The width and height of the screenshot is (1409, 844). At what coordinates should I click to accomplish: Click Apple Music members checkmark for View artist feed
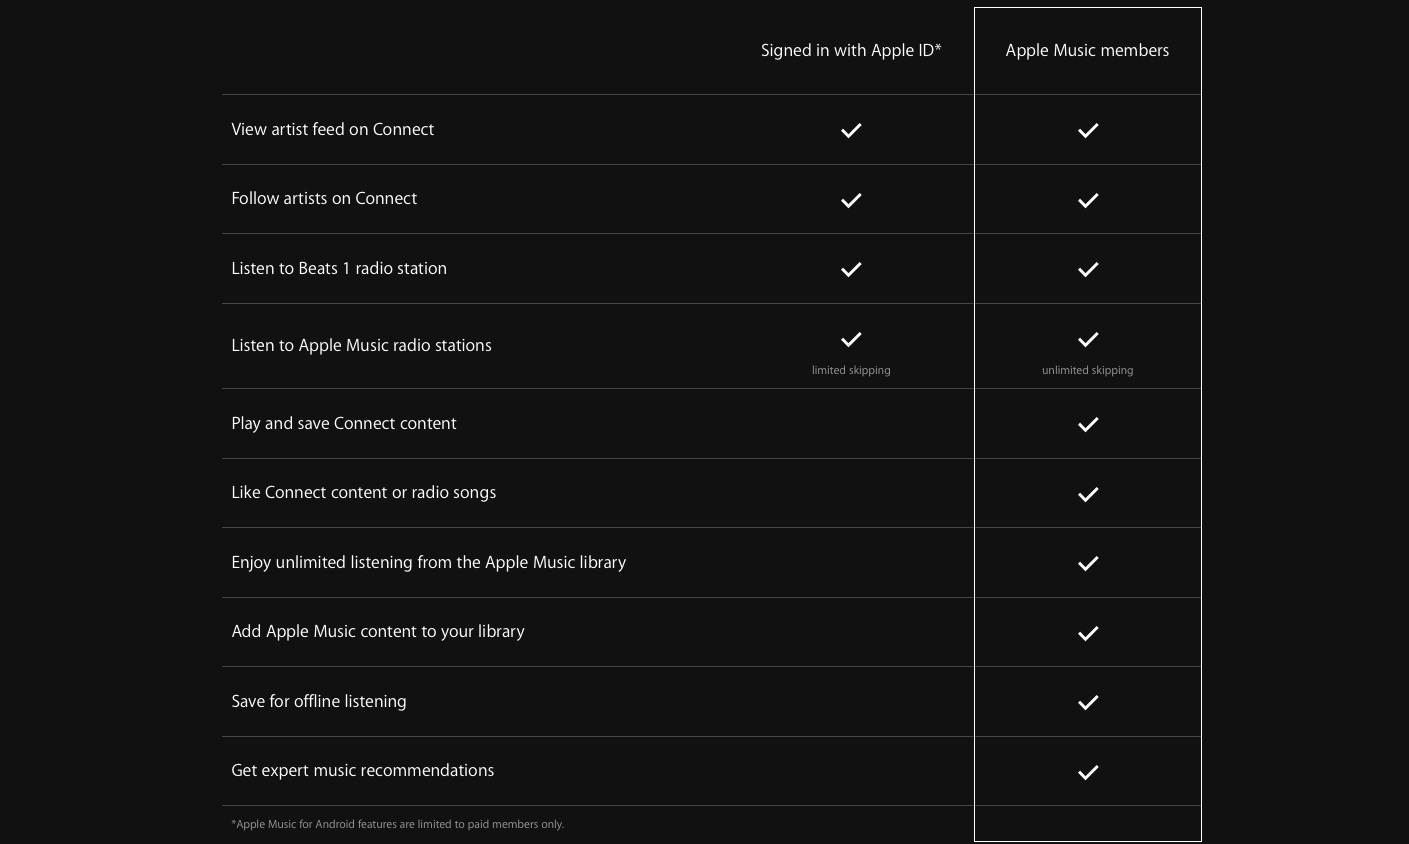pyautogui.click(x=1088, y=130)
